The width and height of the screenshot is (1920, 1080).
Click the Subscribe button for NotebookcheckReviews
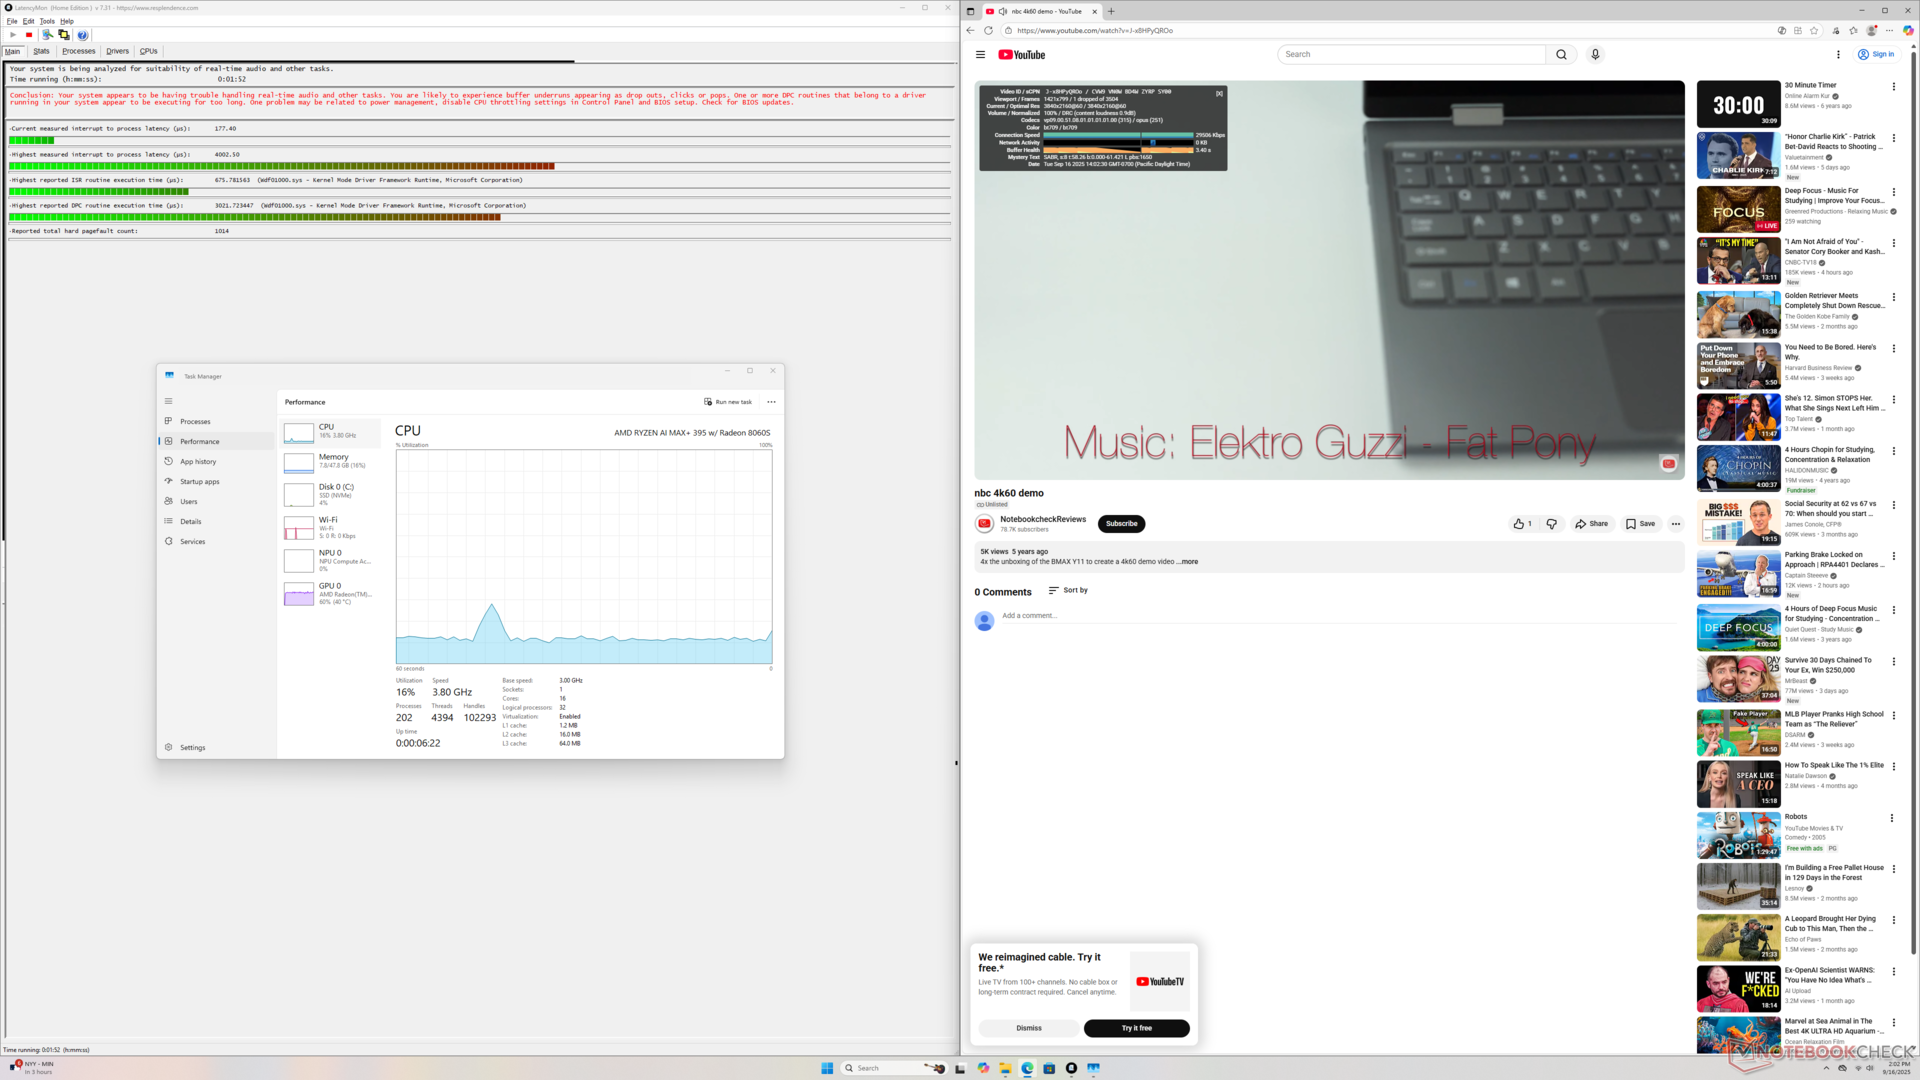[x=1121, y=524]
